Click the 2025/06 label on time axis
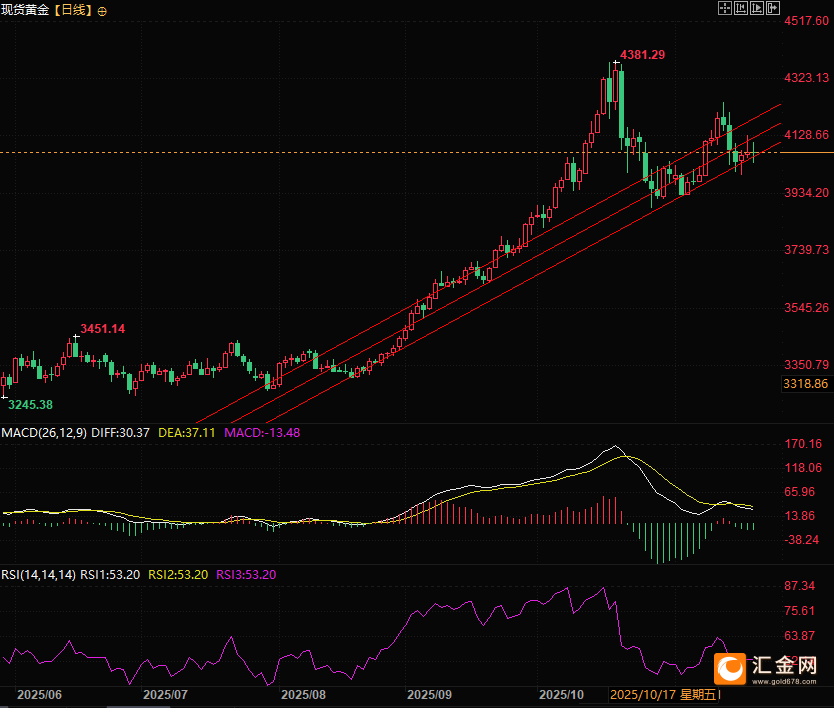The width and height of the screenshot is (834, 708). coord(40,694)
